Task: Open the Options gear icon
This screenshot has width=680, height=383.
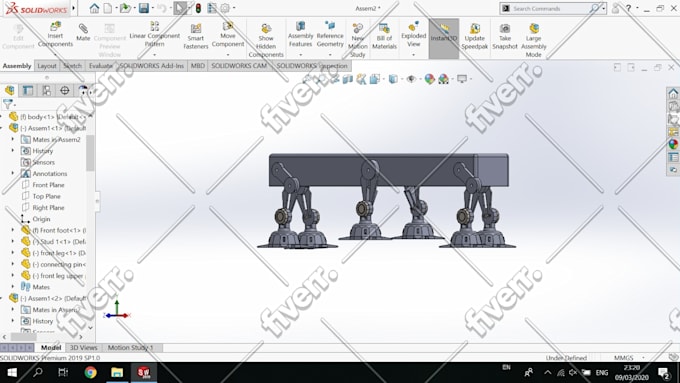Action: 225,8
